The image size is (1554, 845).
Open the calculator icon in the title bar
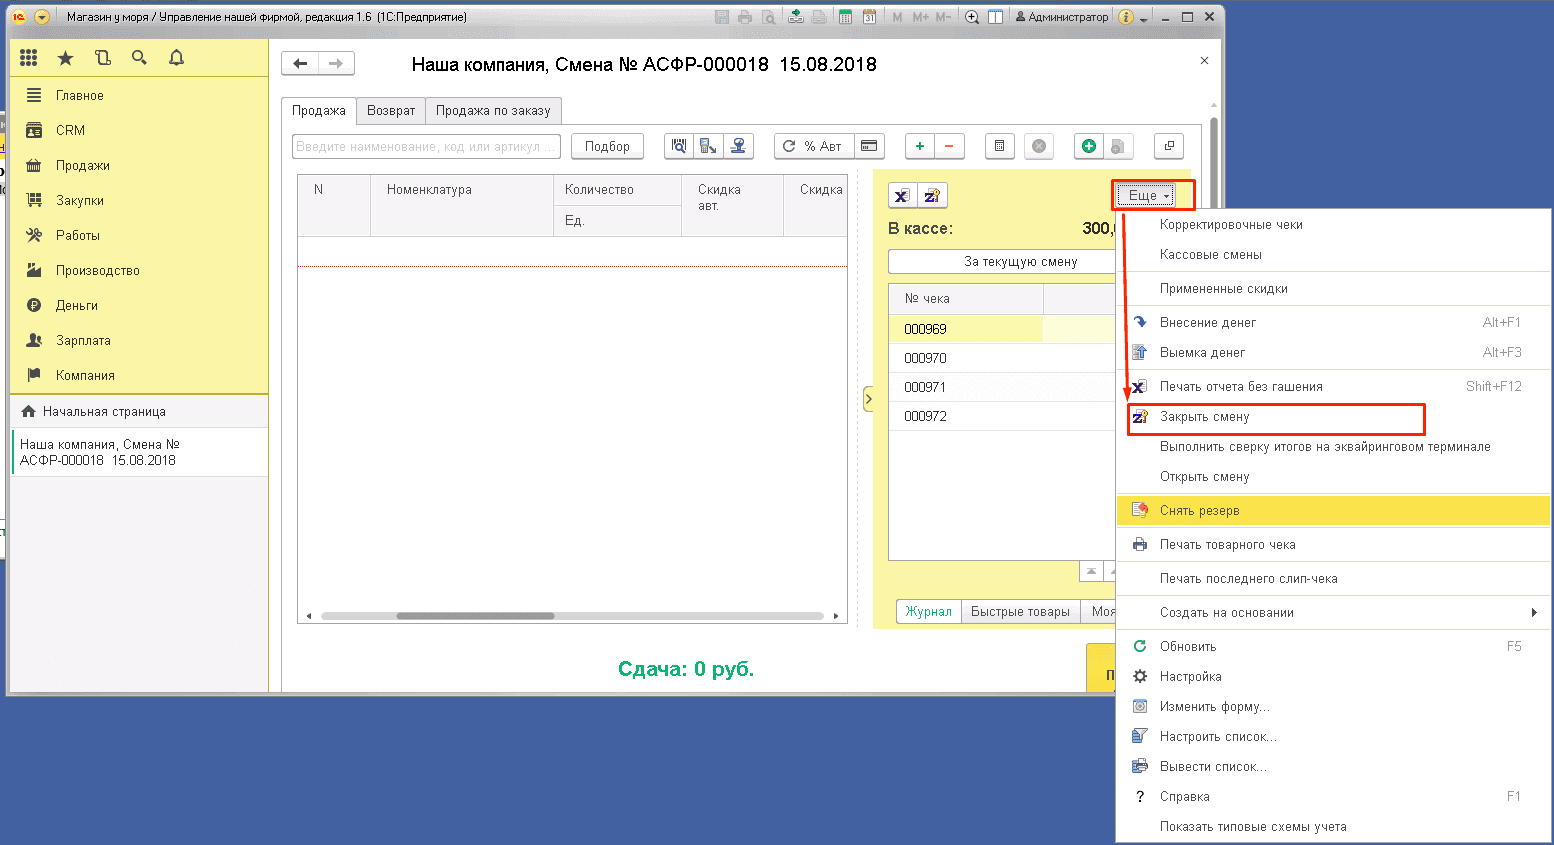(845, 17)
